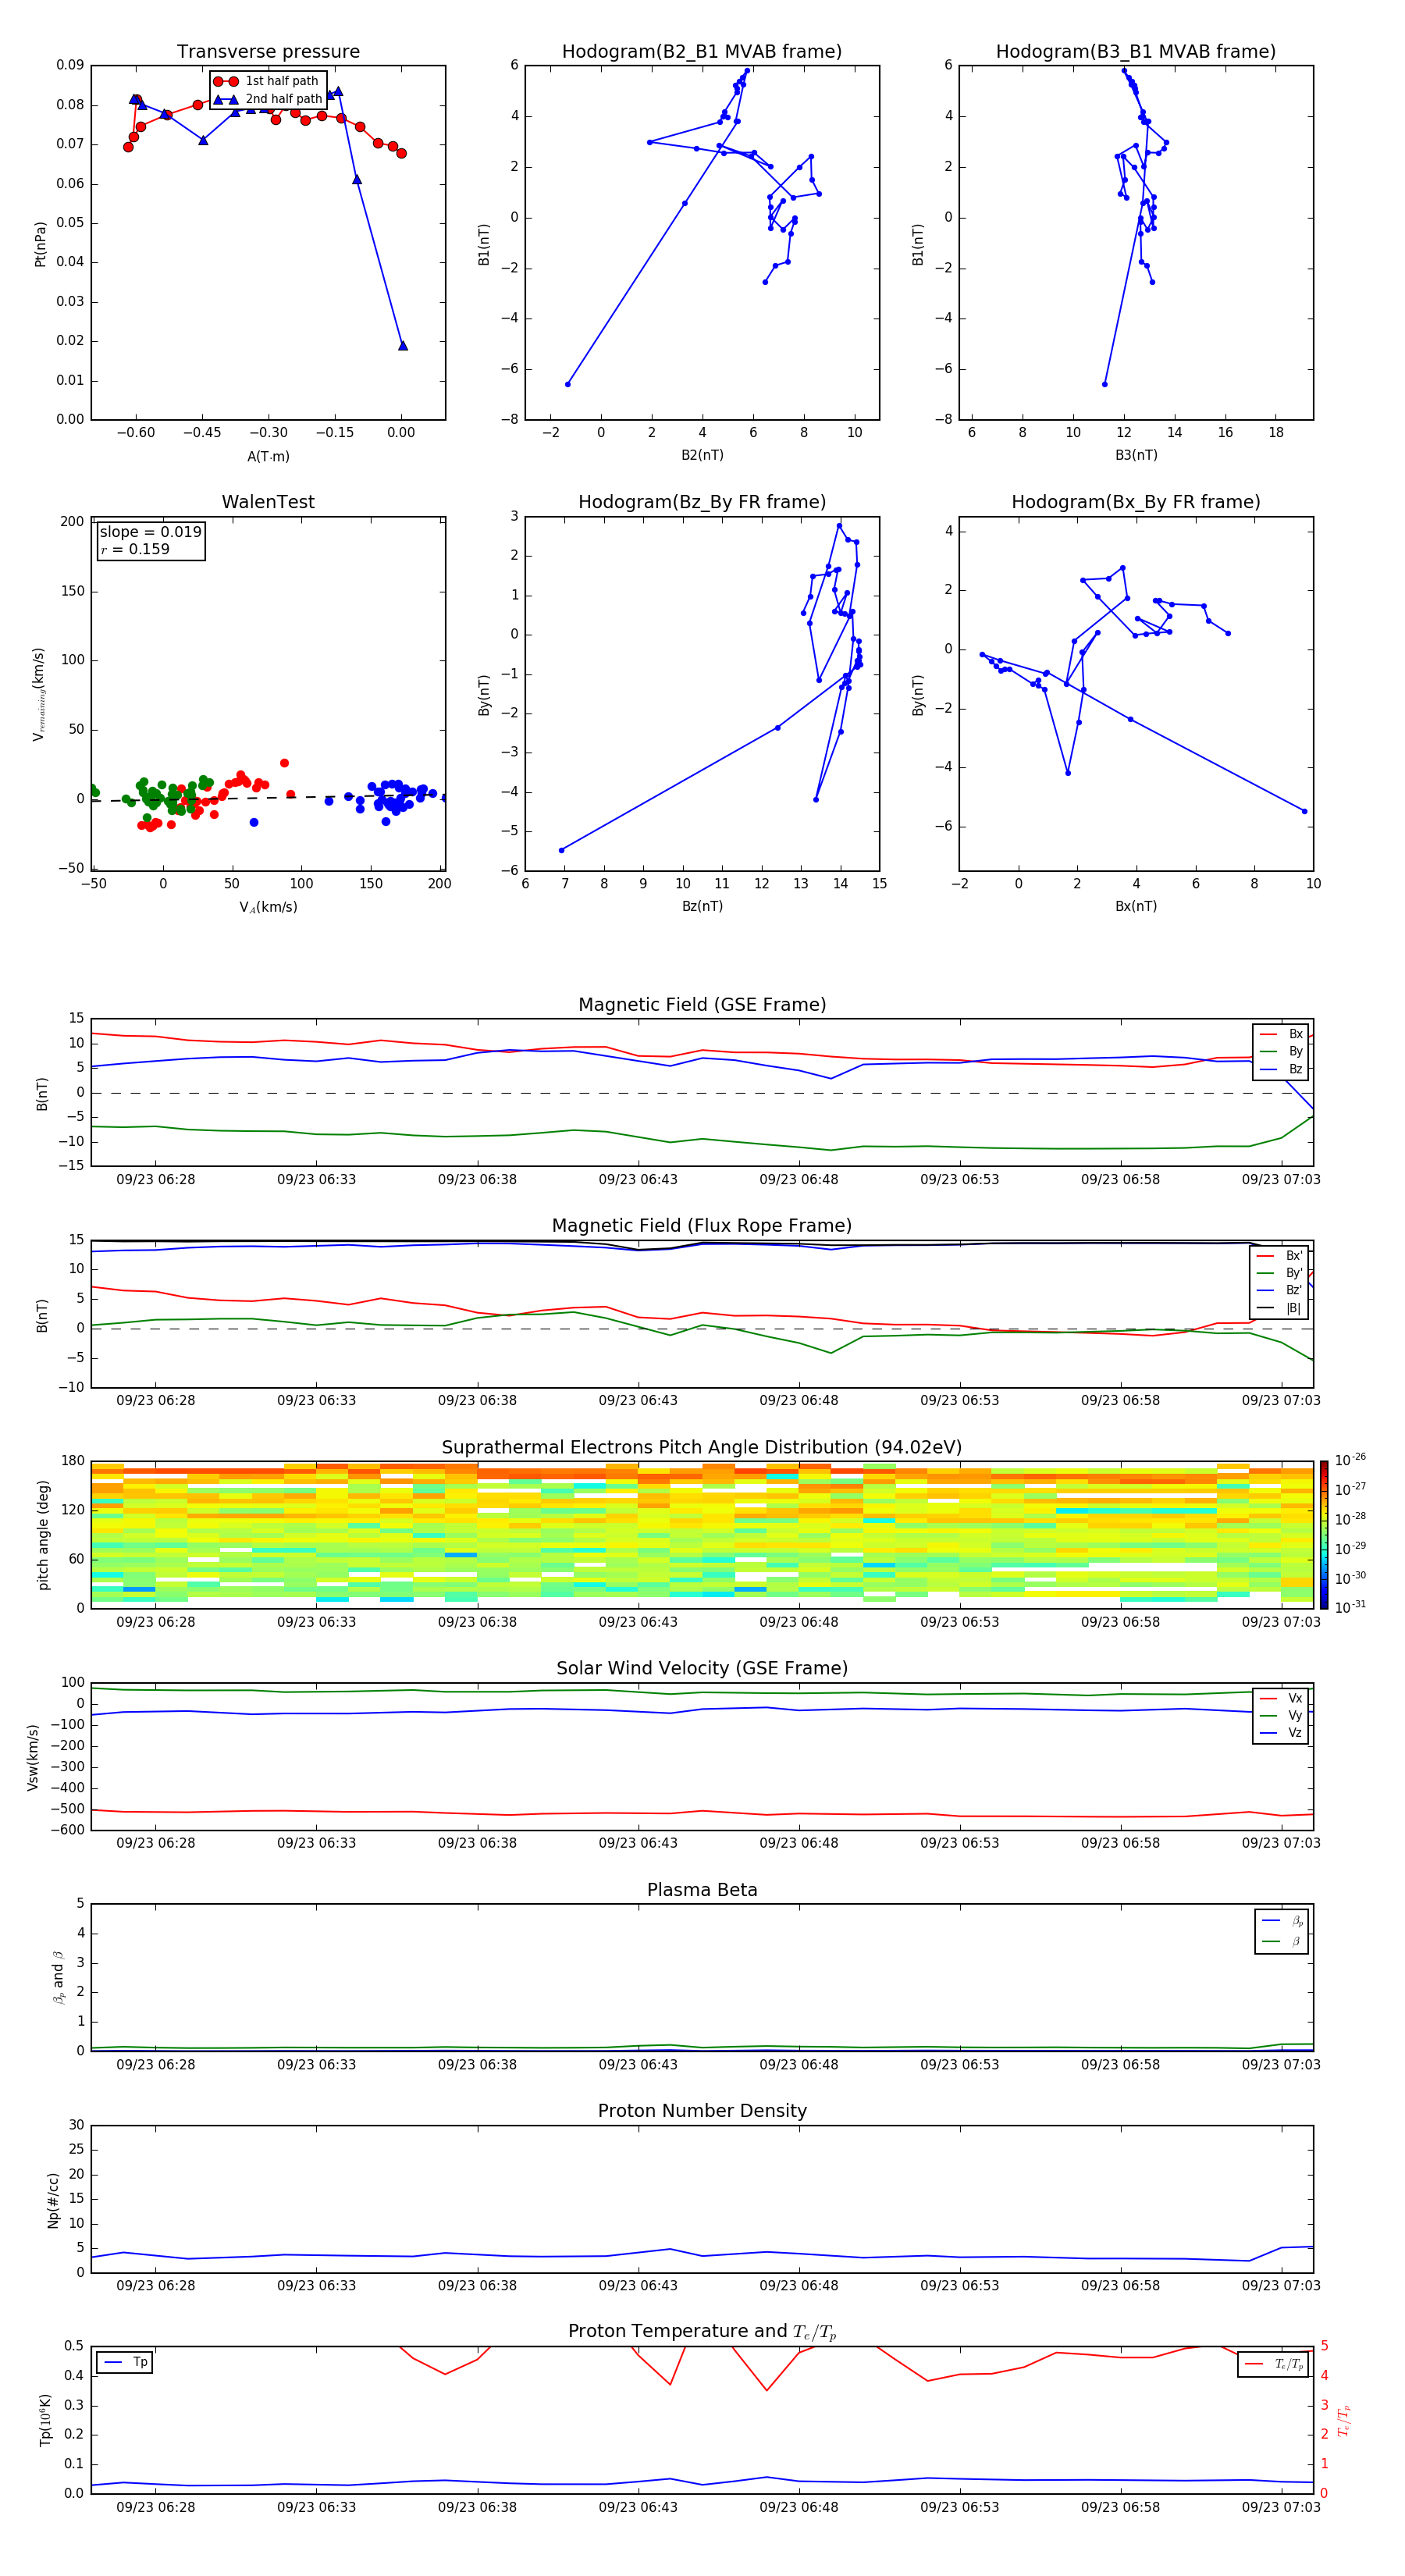The width and height of the screenshot is (1405, 2576).
Task: Click 'Pt(nPa)' y-axis label
Action: (40, 243)
